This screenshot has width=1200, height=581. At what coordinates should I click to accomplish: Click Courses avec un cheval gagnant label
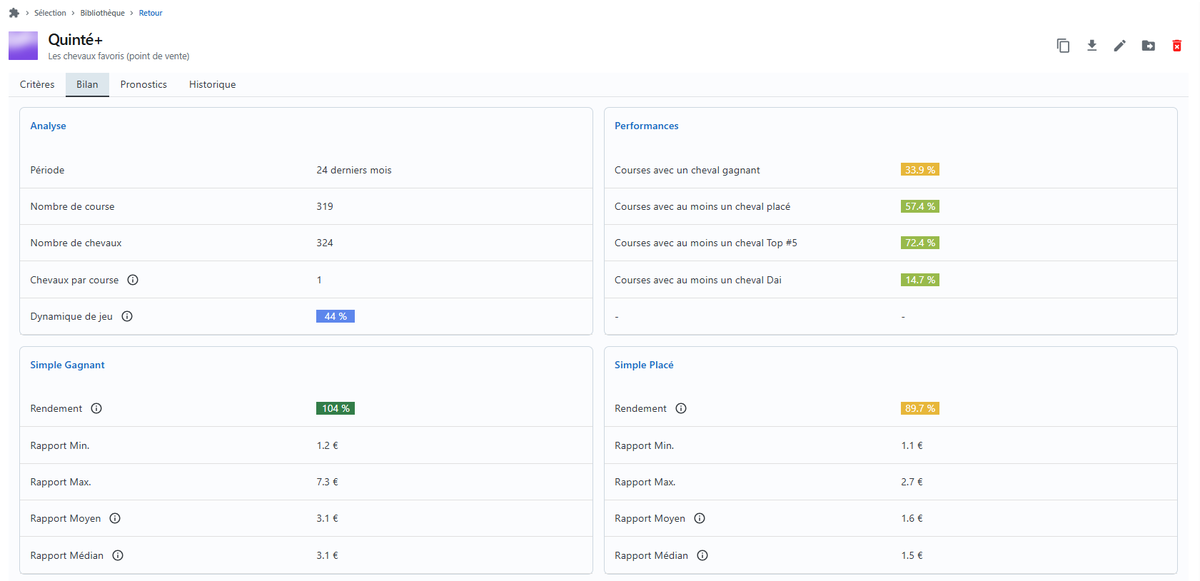[x=687, y=170]
